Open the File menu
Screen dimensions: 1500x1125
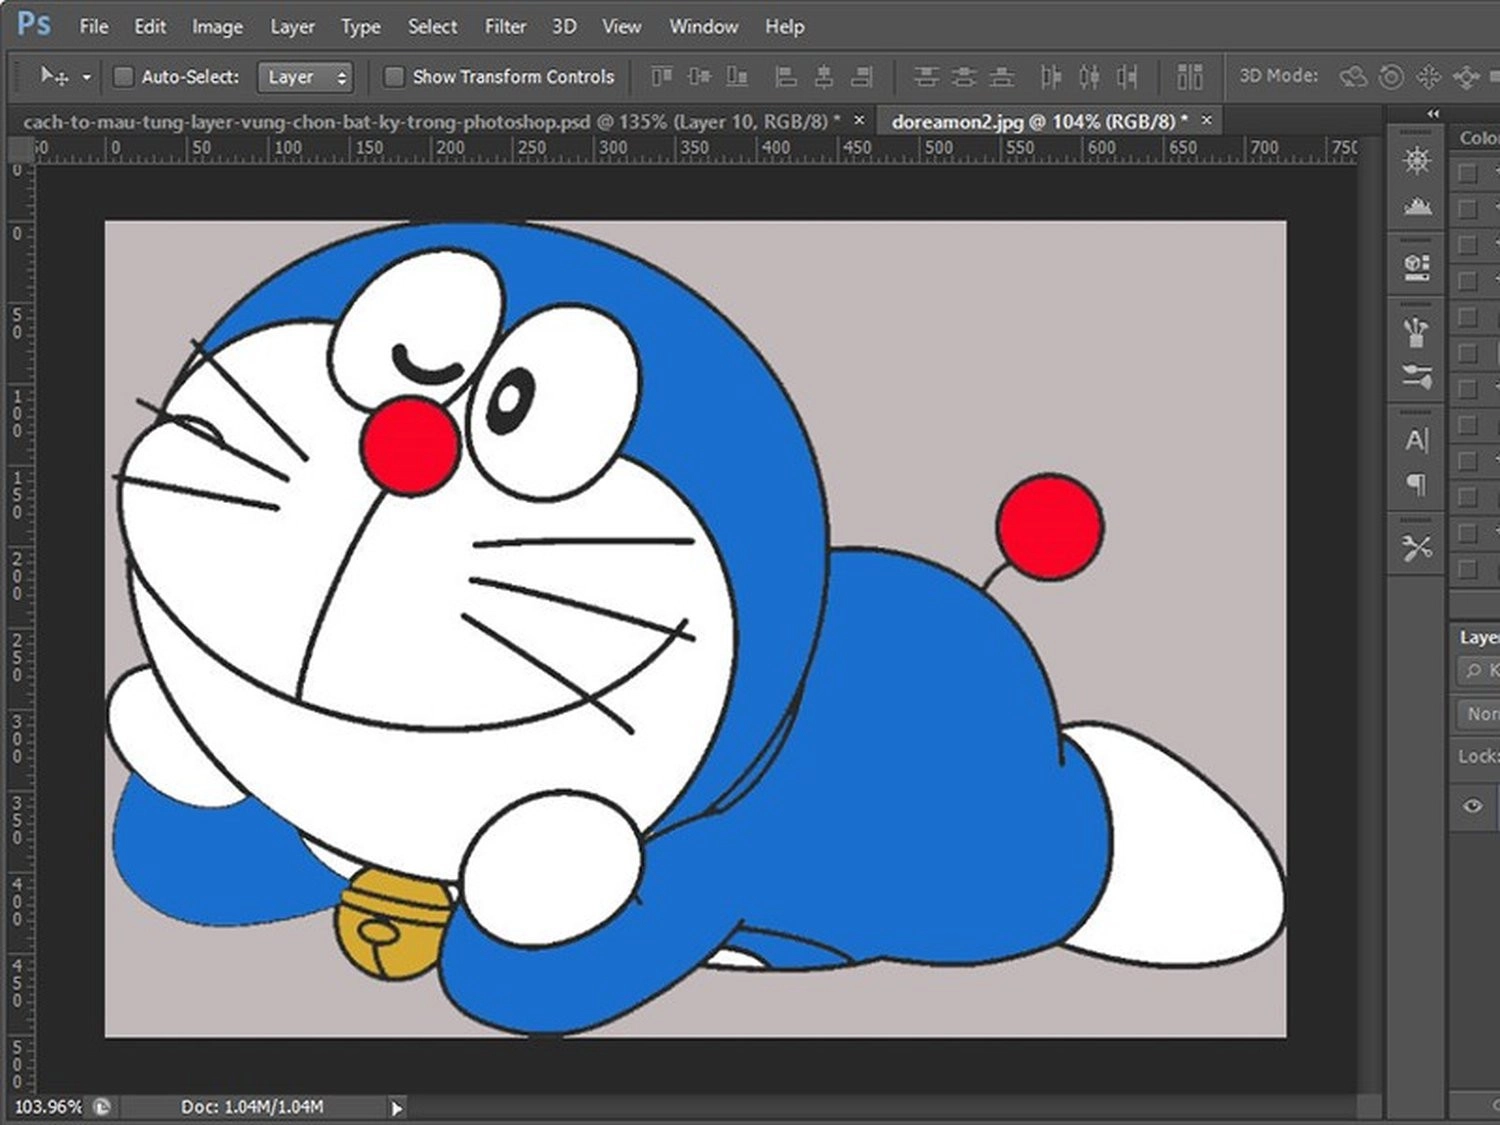pos(94,26)
